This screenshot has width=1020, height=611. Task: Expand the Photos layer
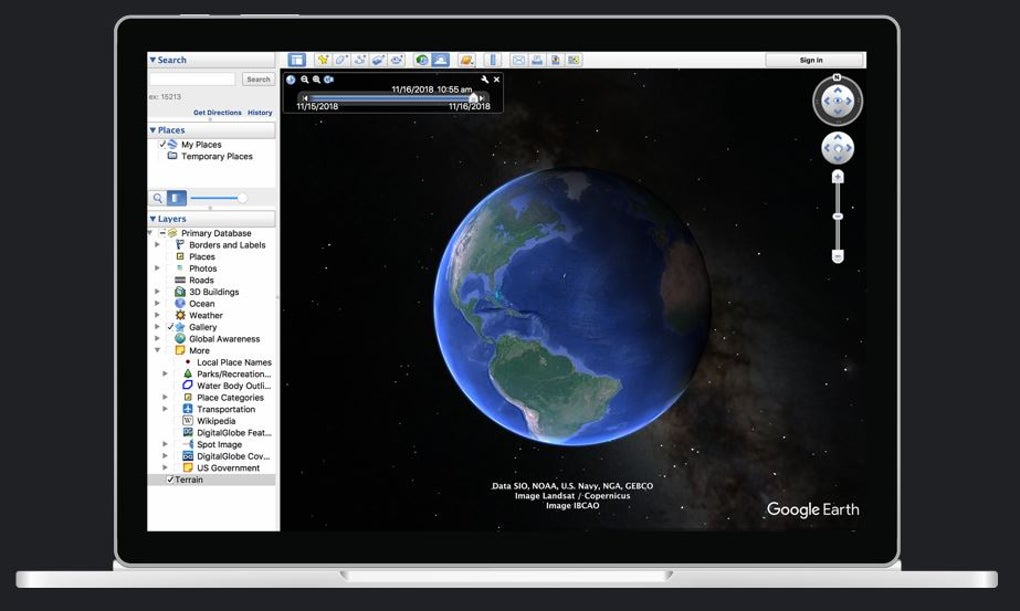[157, 268]
